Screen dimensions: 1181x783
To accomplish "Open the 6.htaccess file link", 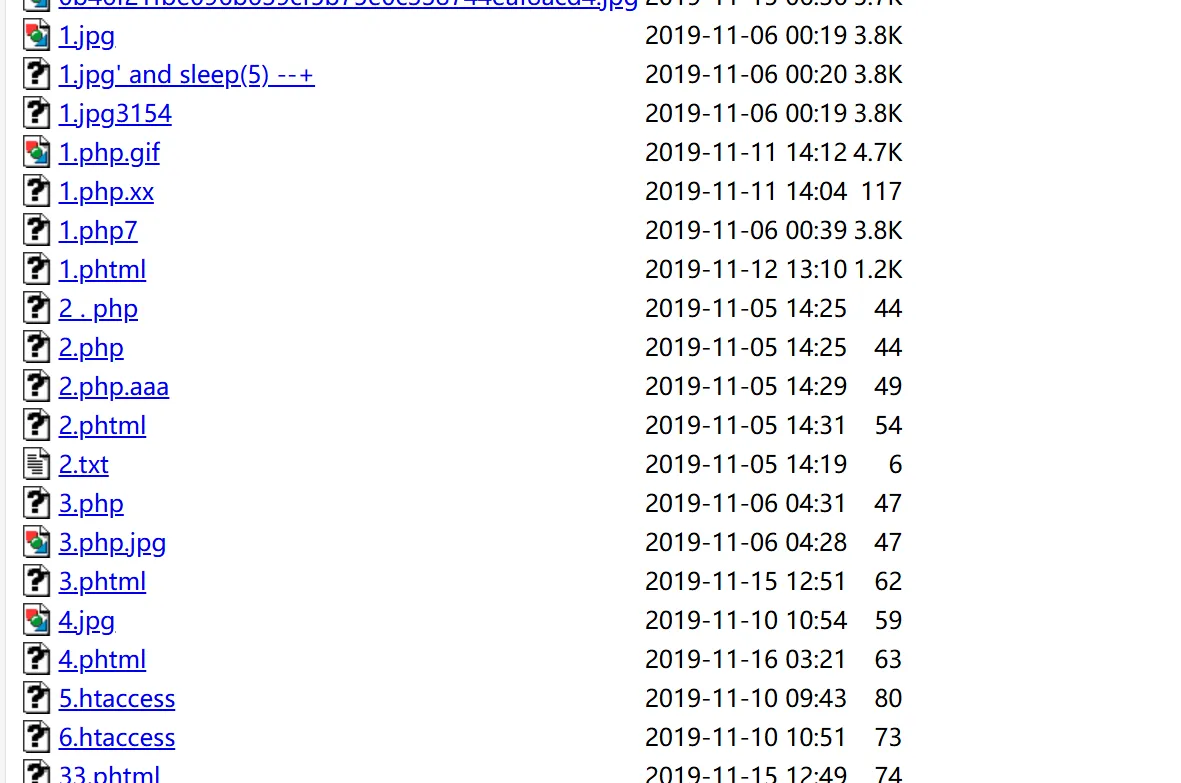I will click(117, 737).
